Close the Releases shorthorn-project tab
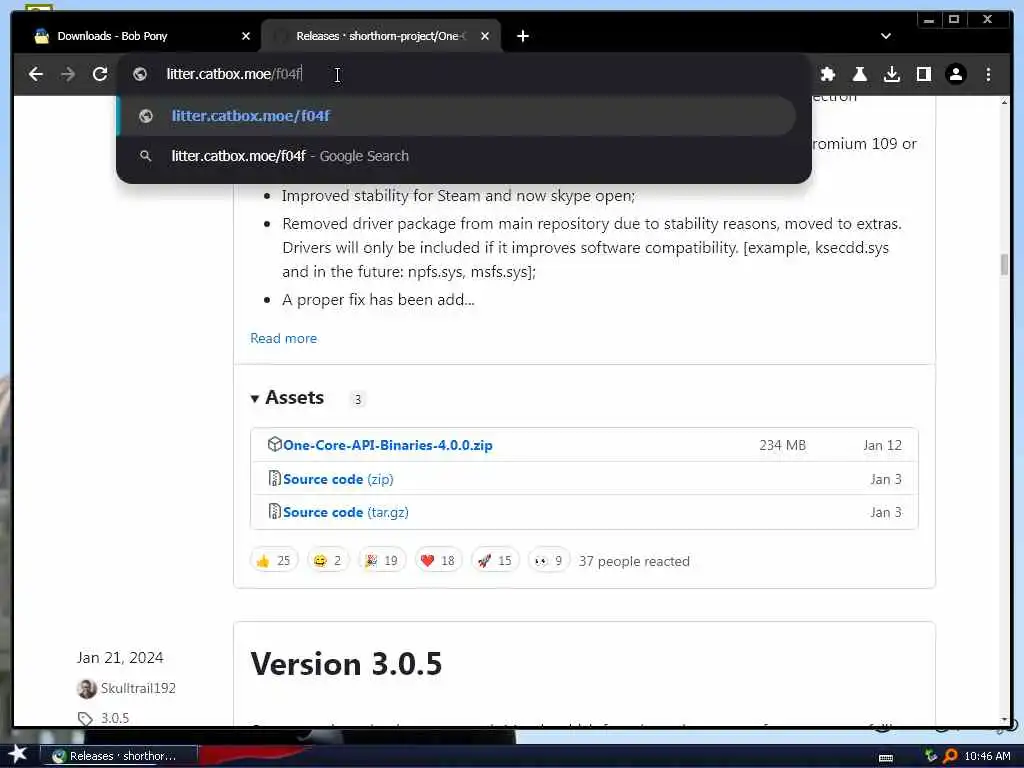The height and width of the screenshot is (768, 1024). 485,36
